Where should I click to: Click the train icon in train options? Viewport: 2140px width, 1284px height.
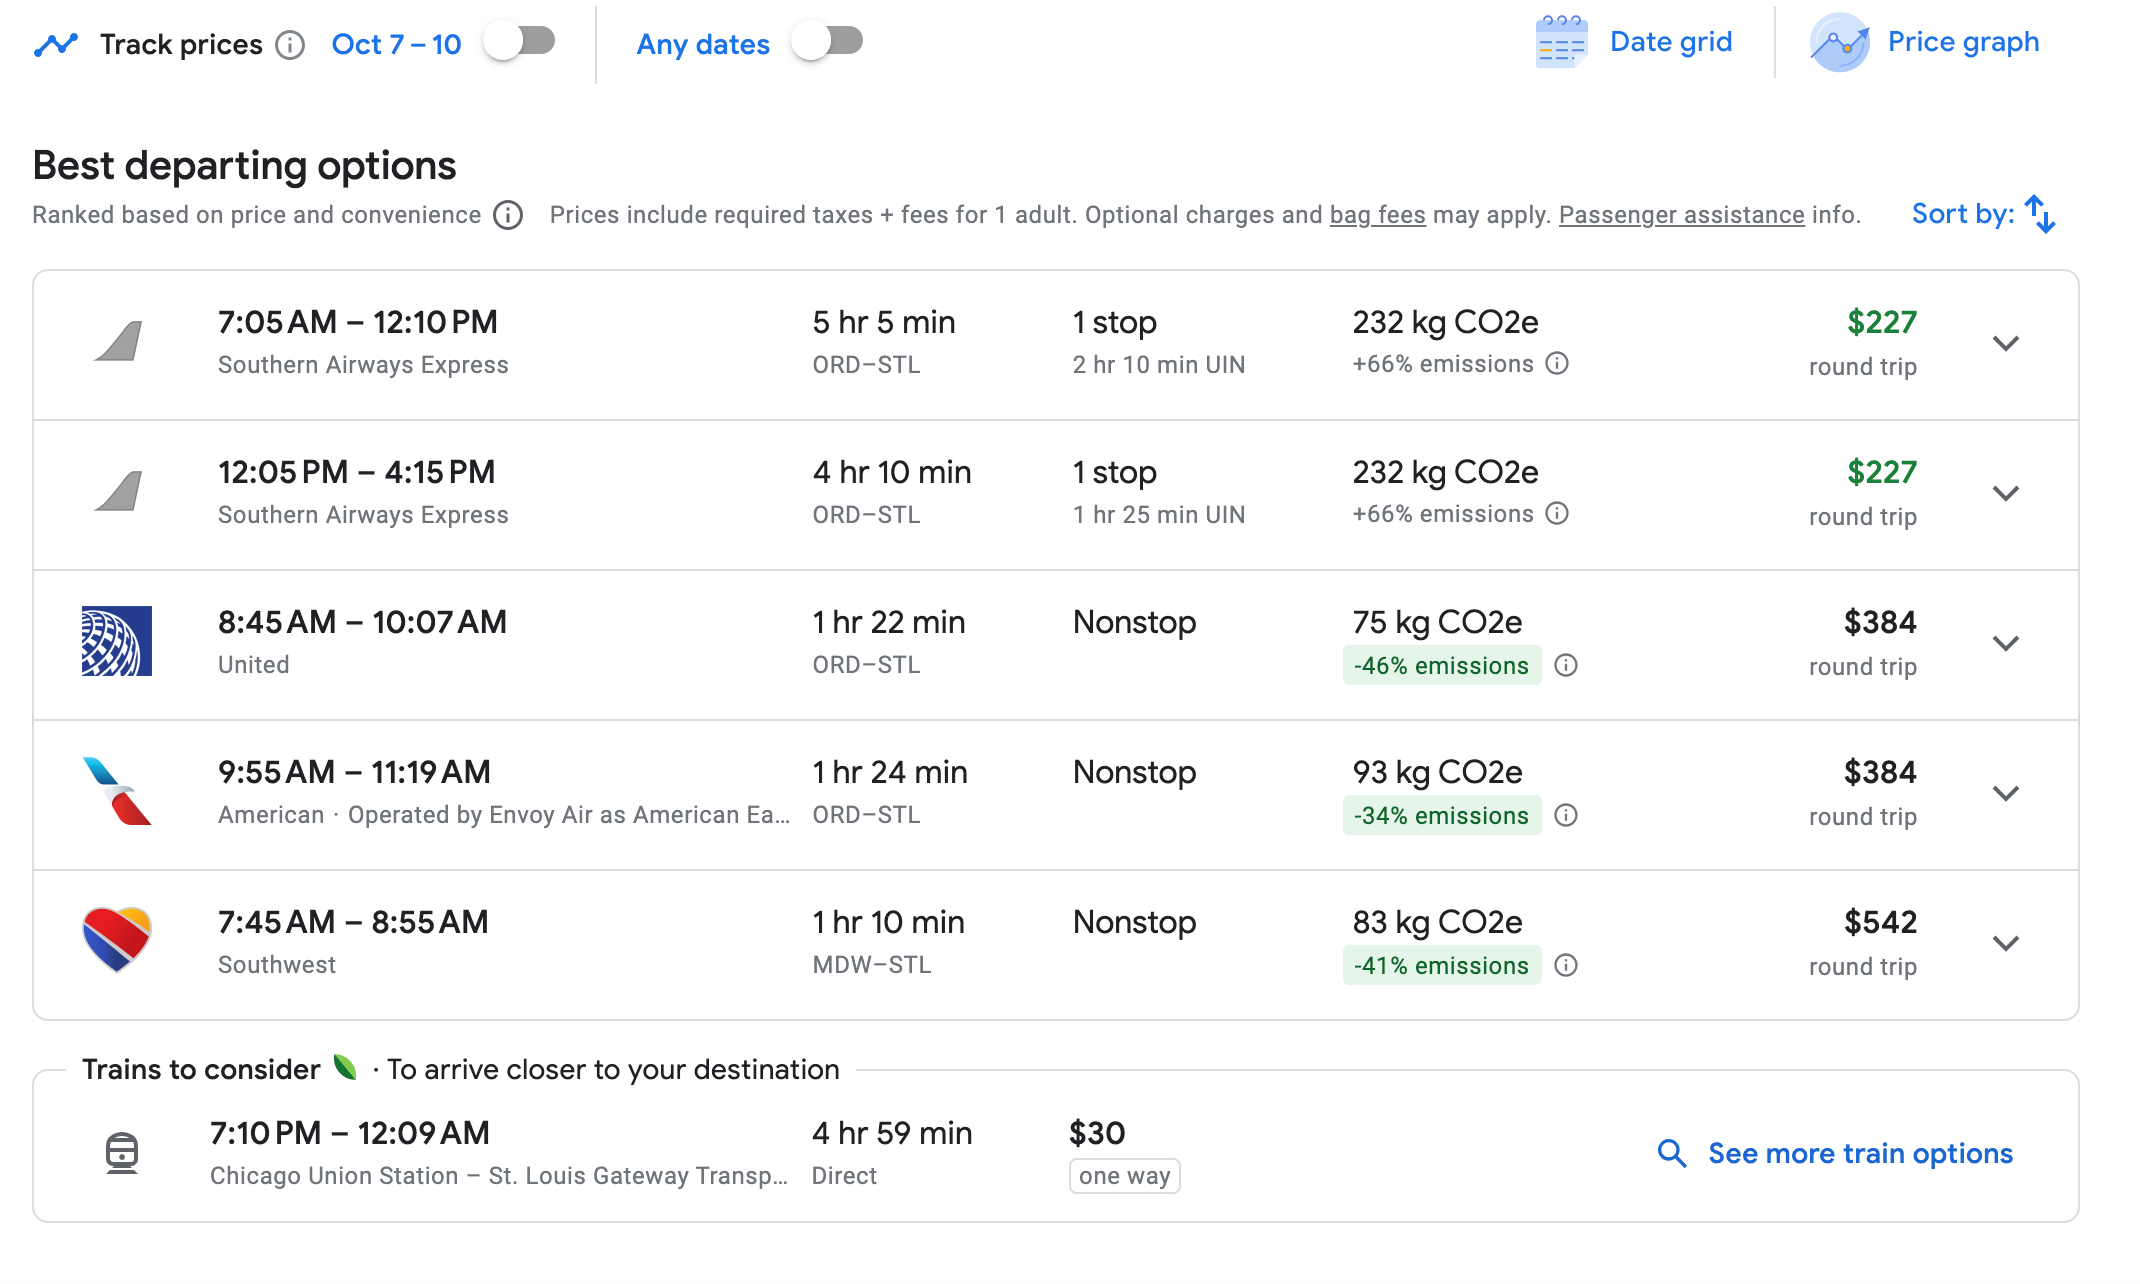pos(122,1153)
